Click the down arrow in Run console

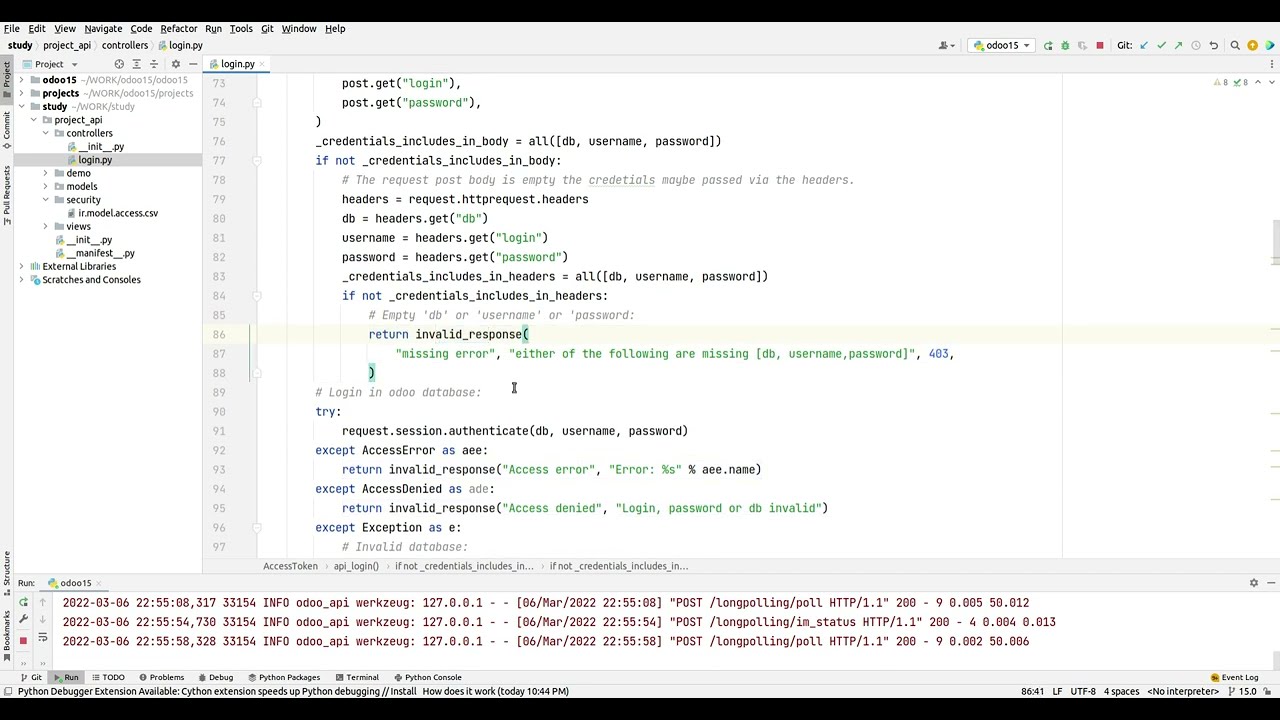click(x=42, y=619)
